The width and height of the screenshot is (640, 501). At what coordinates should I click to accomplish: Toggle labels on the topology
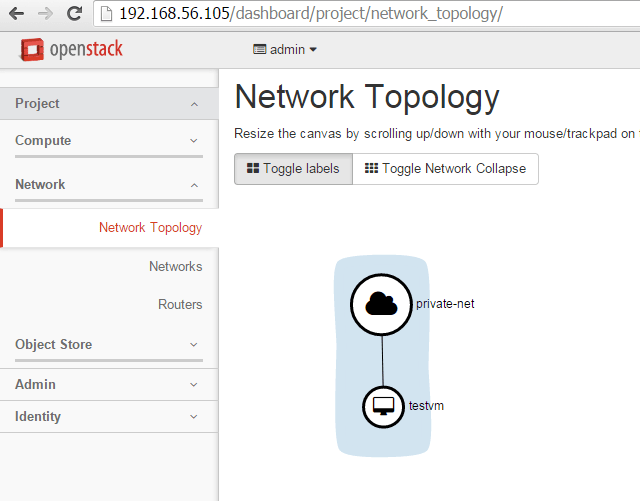point(293,169)
